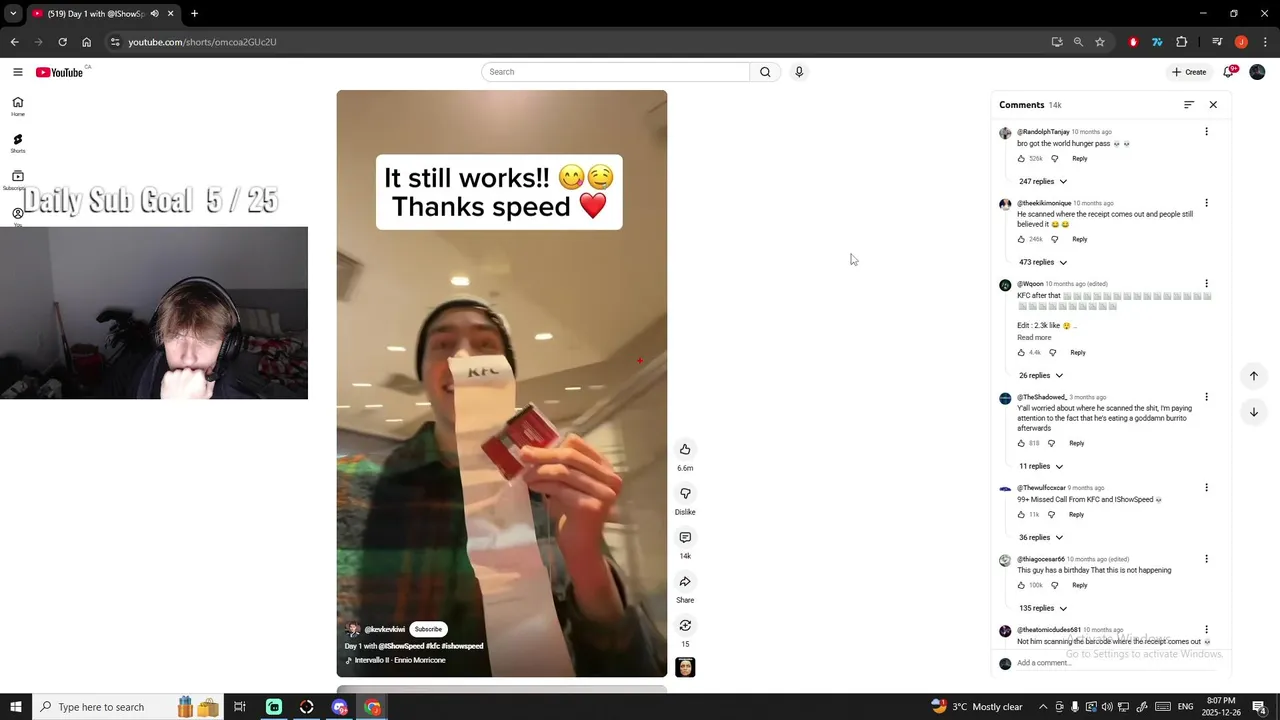
Task: Expand 26 replies under @Wqoon
Action: [1041, 375]
